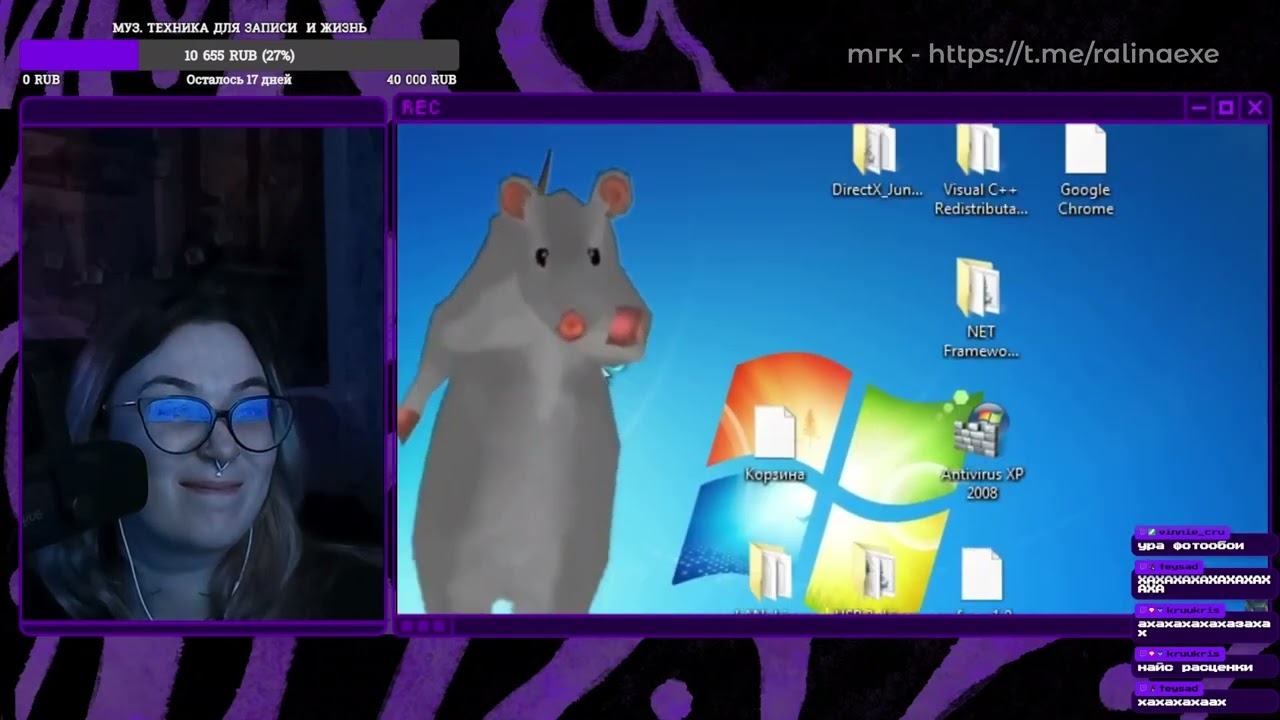Open the Visual C++ Redistributa... folder

pos(979,150)
